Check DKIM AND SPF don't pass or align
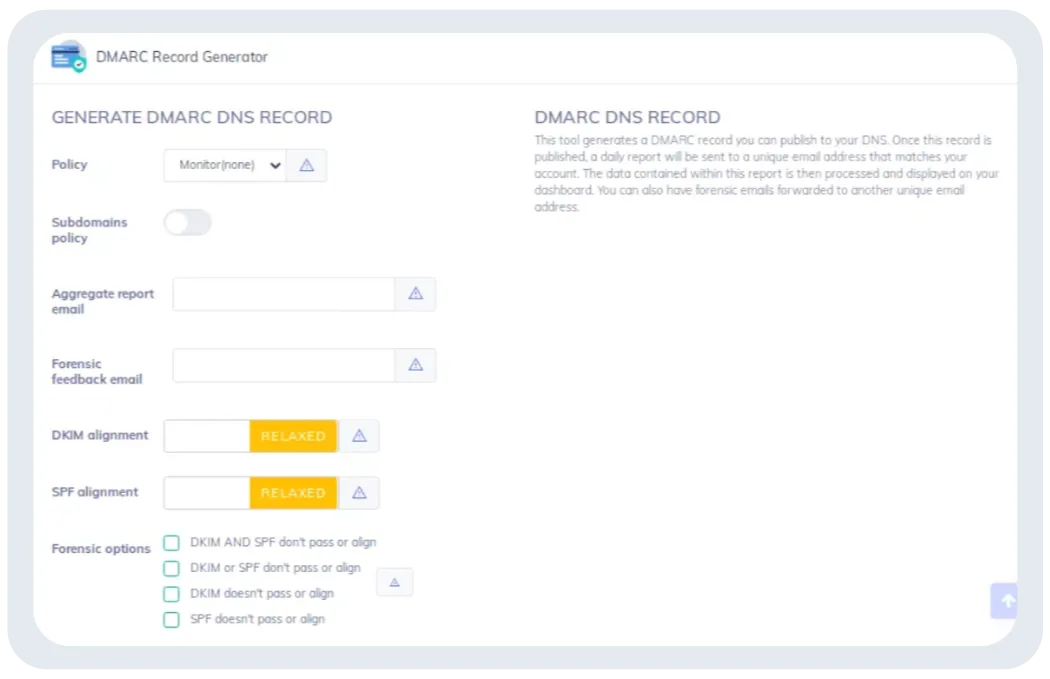This screenshot has width=1050, height=679. pyautogui.click(x=171, y=542)
